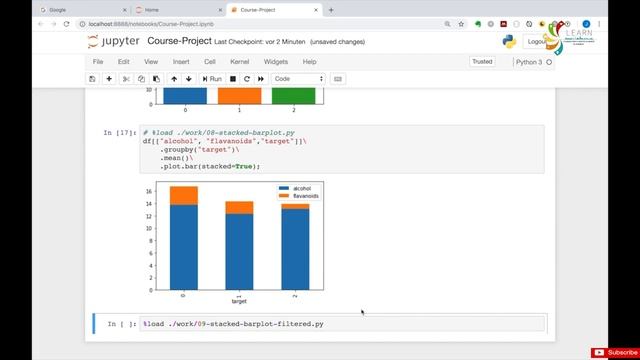Open the Widgets menu
The width and height of the screenshot is (640, 360).
tap(276, 62)
